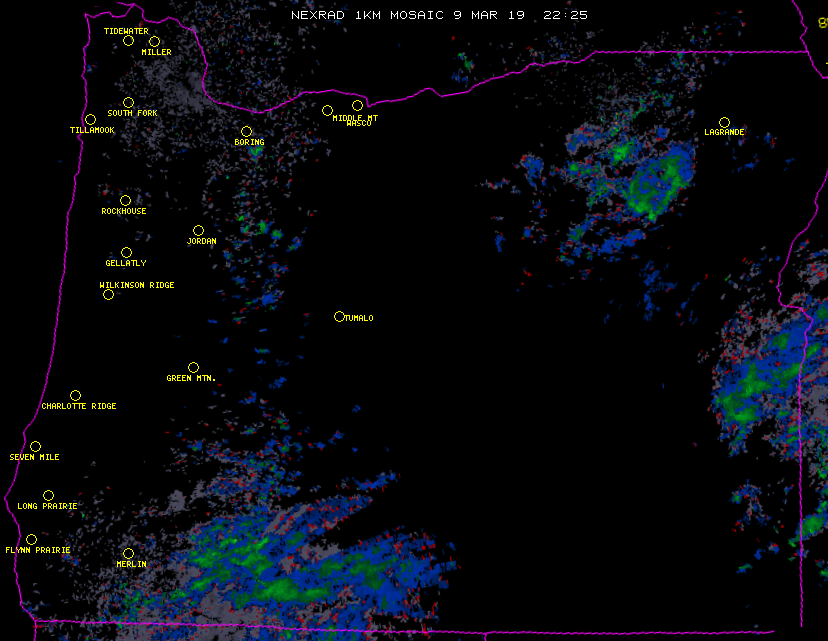The image size is (828, 641).
Task: Click the Charlotte Ridge station marker
Action: [75, 396]
